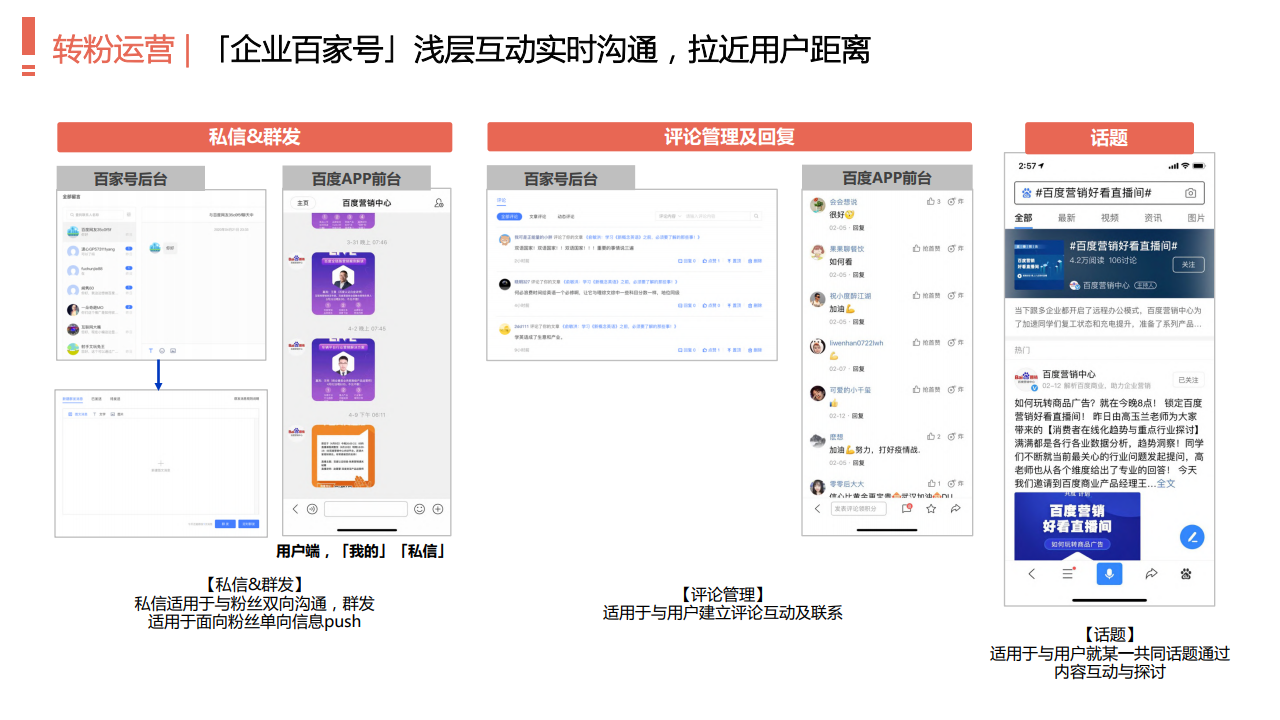Tap the profile icon in 百度营销中心 chat header
Viewport: 1280px width, 720px height.
click(438, 203)
